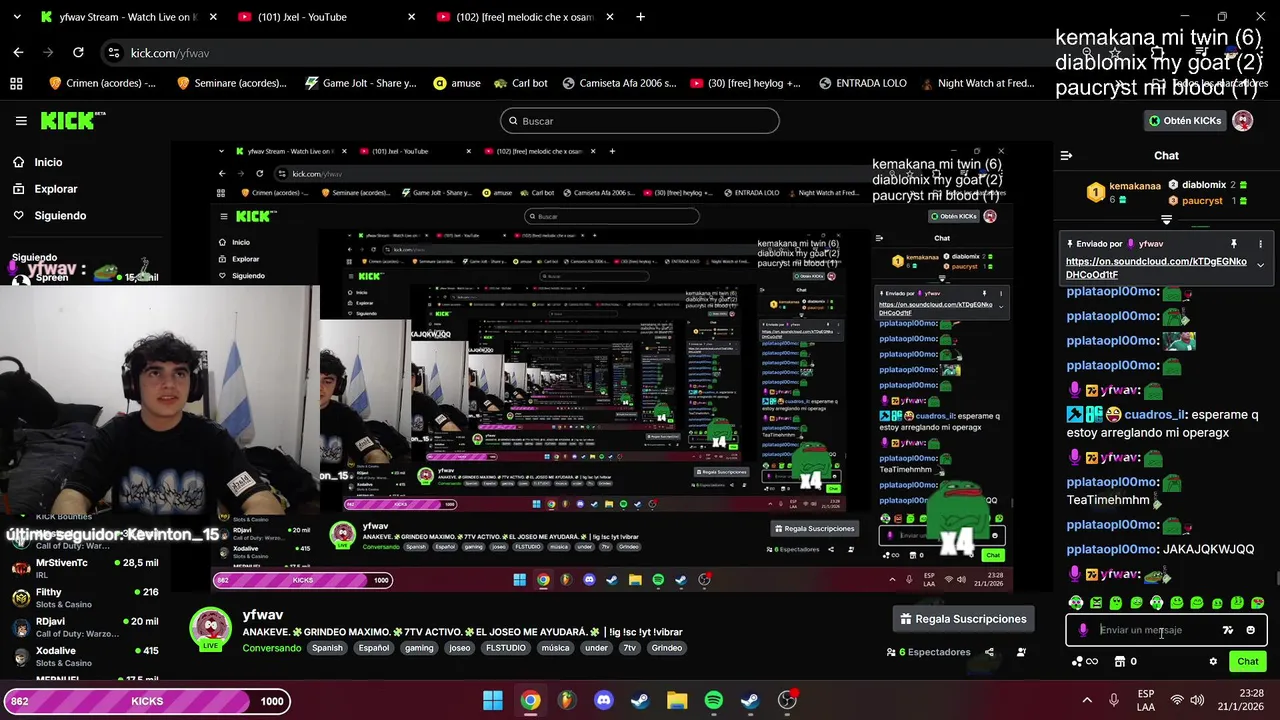Open ENTRADA LOLO bookmark
The height and width of the screenshot is (720, 1280).
[861, 83]
